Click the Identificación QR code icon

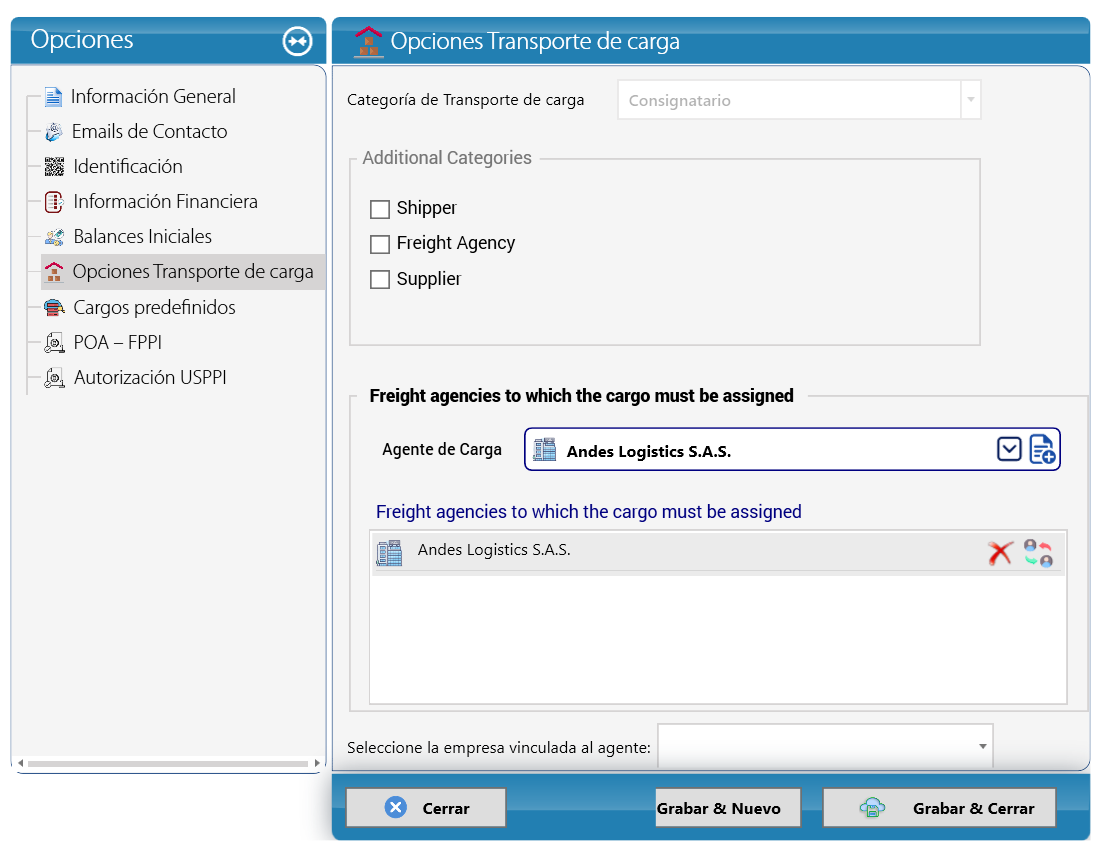pyautogui.click(x=54, y=167)
